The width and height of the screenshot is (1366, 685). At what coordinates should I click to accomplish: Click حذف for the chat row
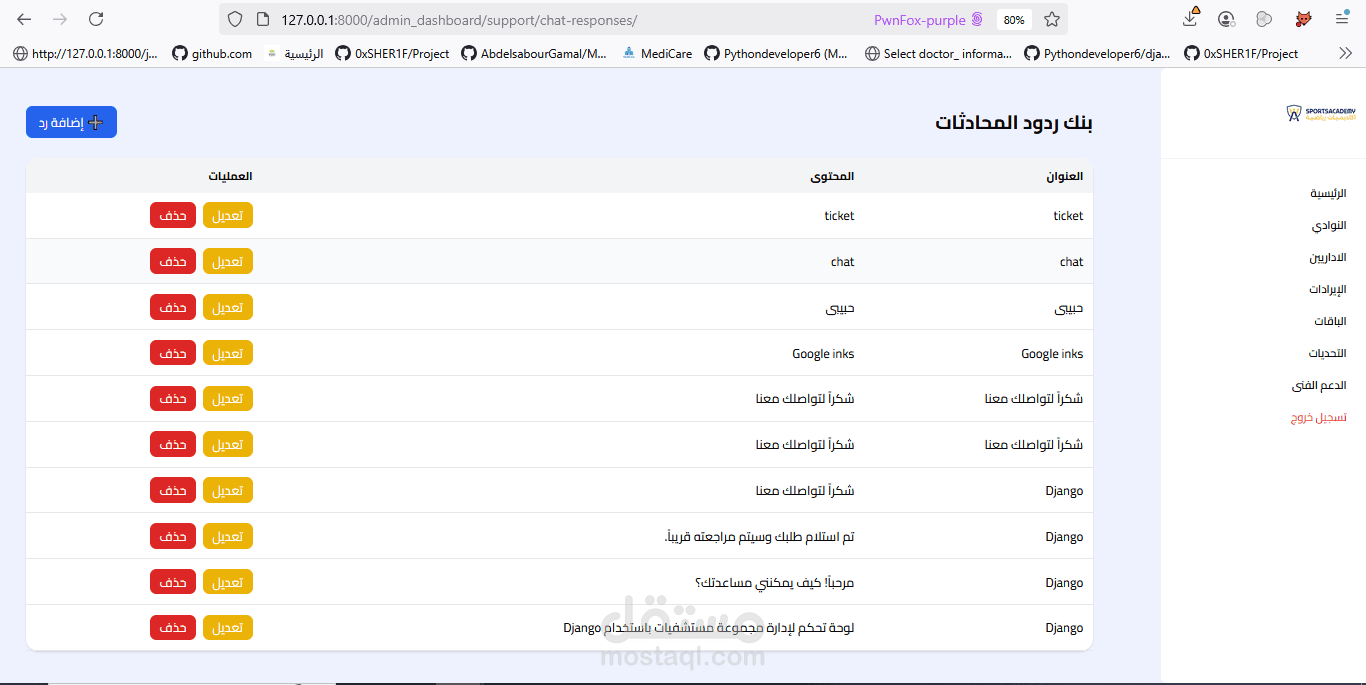pos(173,261)
